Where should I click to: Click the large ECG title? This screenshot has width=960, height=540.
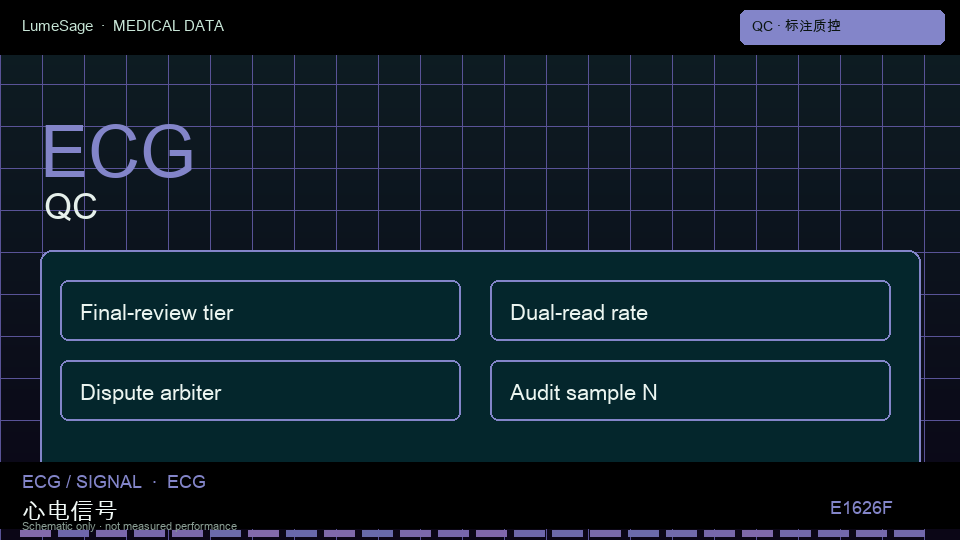click(x=118, y=151)
